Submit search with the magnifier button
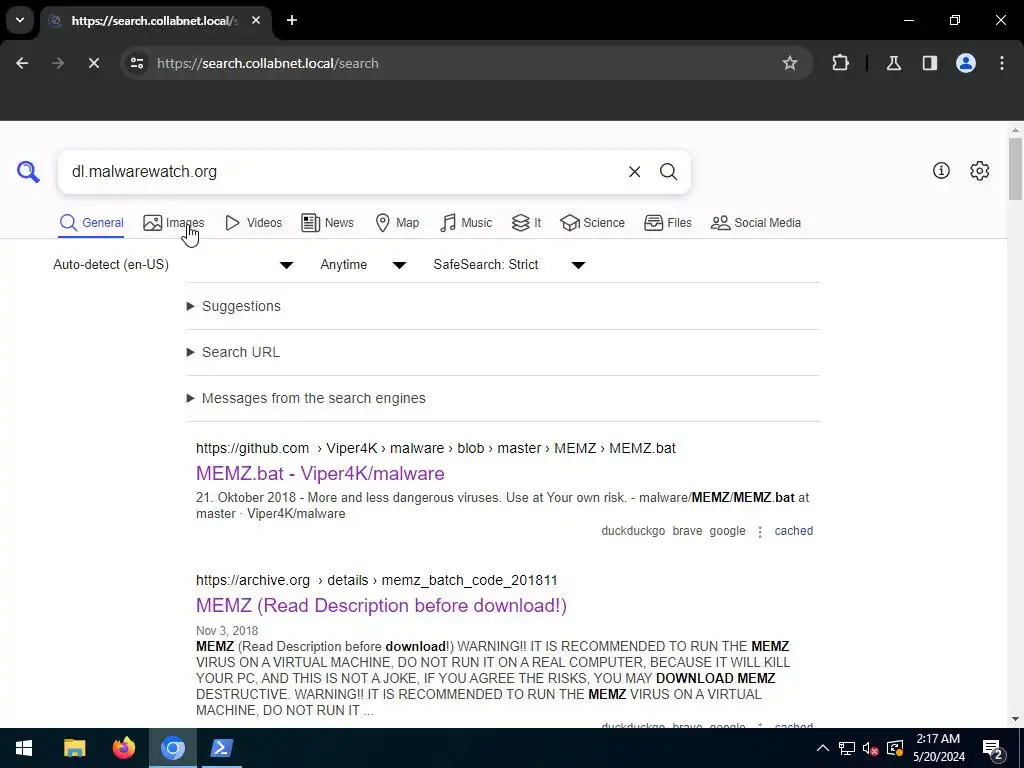 pyautogui.click(x=668, y=172)
